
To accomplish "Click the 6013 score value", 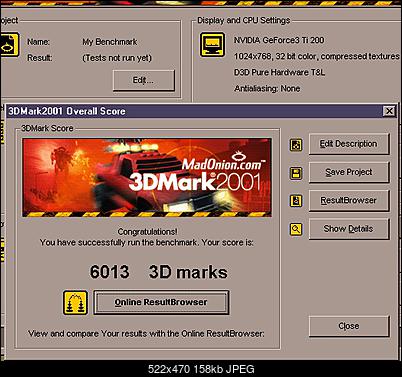I will 110,272.
